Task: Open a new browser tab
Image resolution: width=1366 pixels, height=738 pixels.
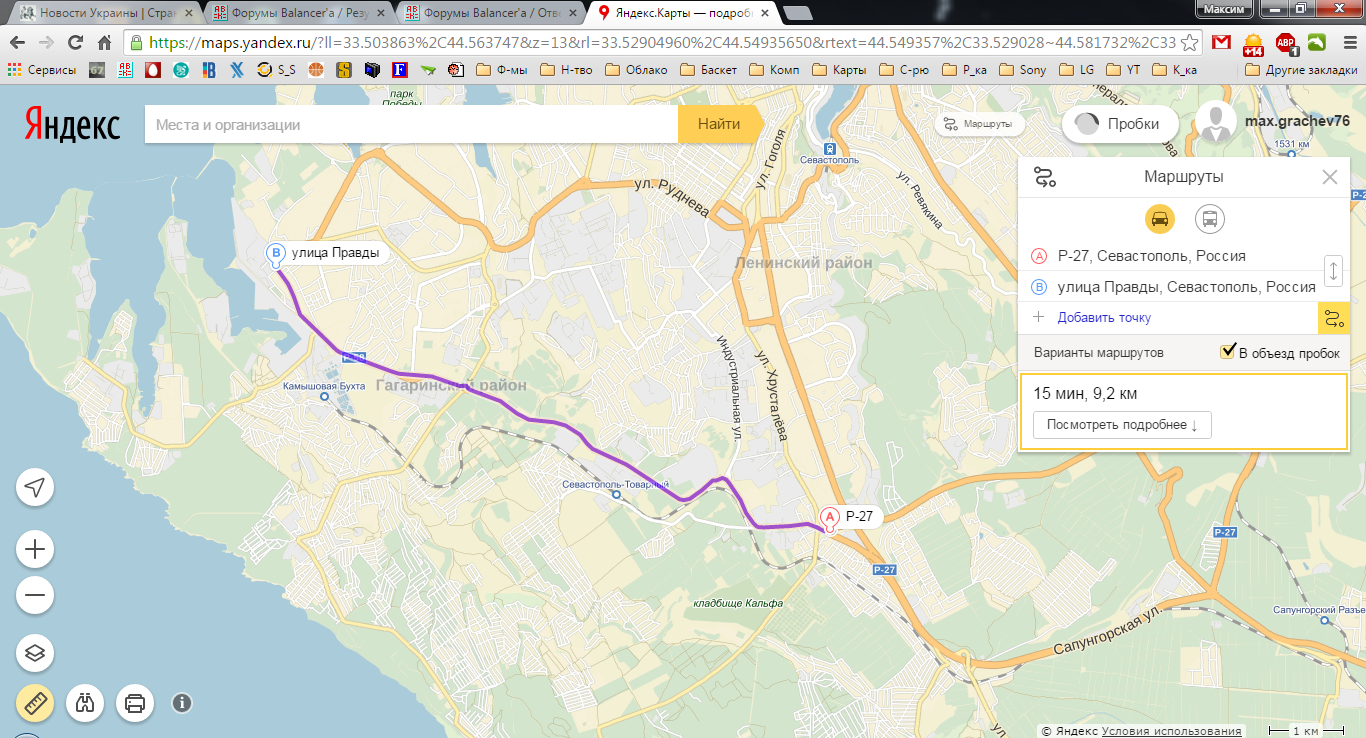Action: click(x=797, y=13)
